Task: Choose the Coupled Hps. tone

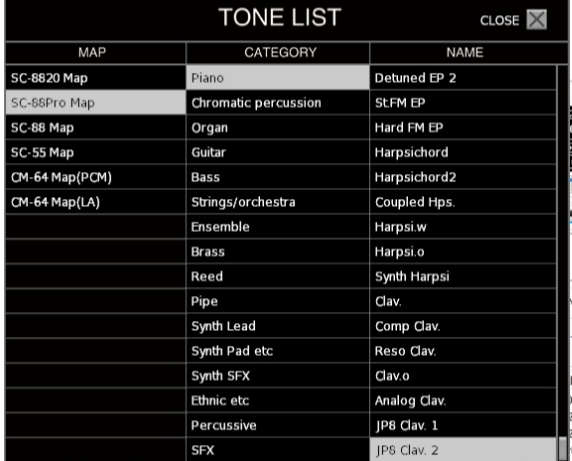Action: [x=463, y=202]
